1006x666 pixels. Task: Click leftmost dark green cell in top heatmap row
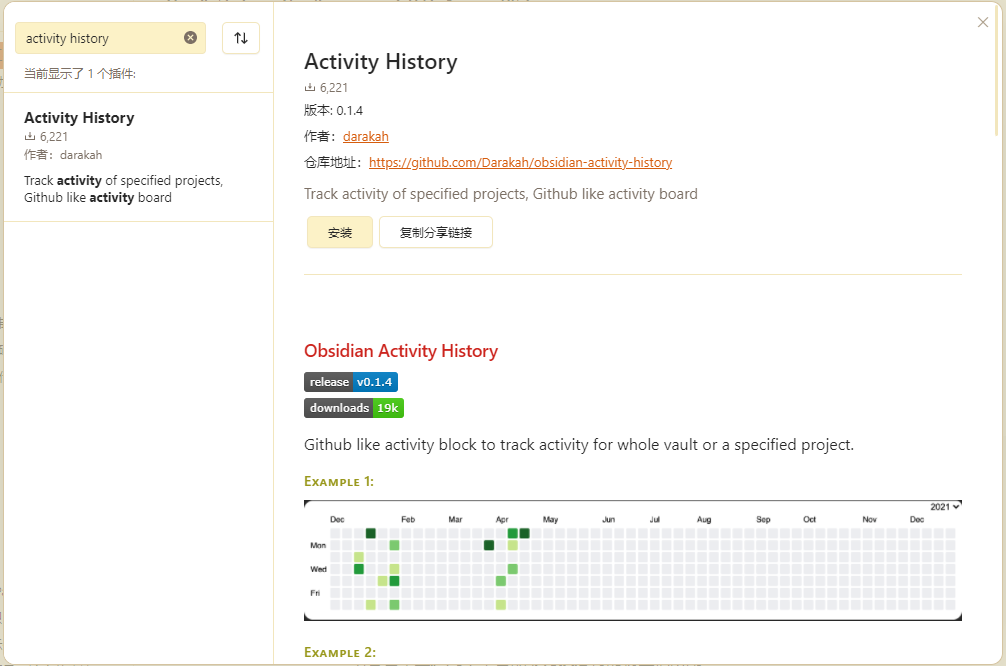(x=371, y=534)
